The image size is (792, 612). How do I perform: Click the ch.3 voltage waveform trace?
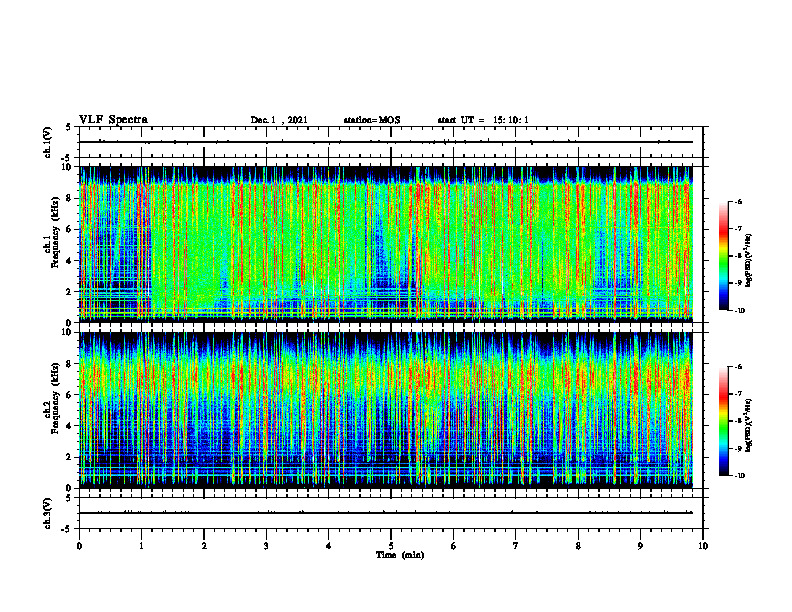point(386,513)
